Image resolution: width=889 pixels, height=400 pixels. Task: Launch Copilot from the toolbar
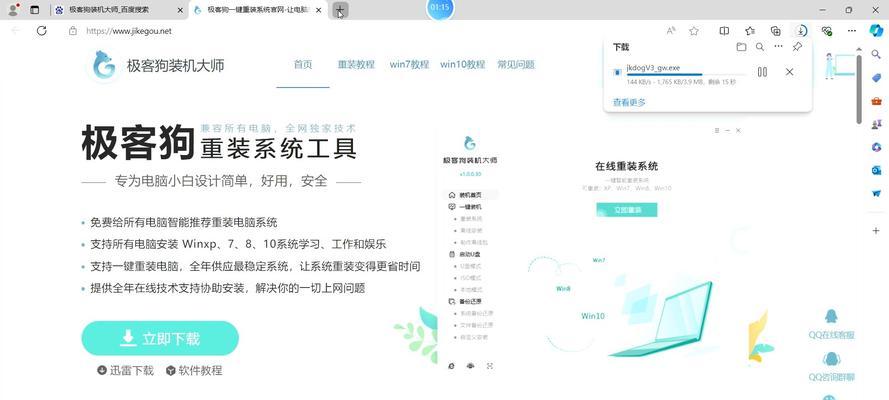click(877, 31)
